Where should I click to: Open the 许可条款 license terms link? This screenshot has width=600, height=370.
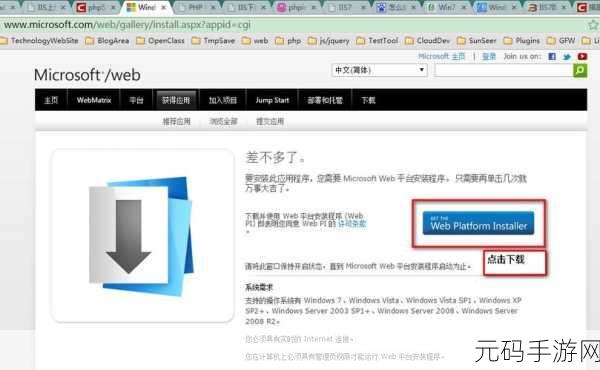tap(352, 223)
